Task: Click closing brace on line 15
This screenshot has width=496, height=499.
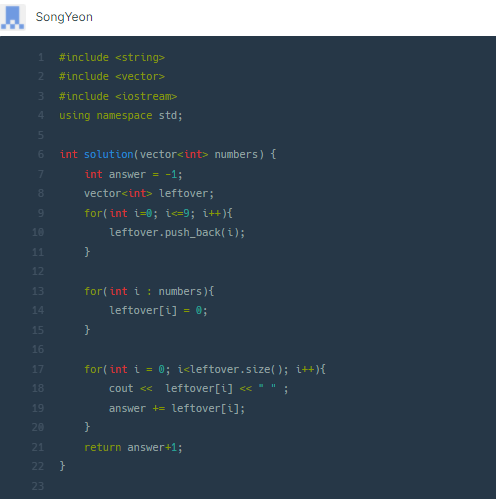Action: pyautogui.click(x=87, y=330)
